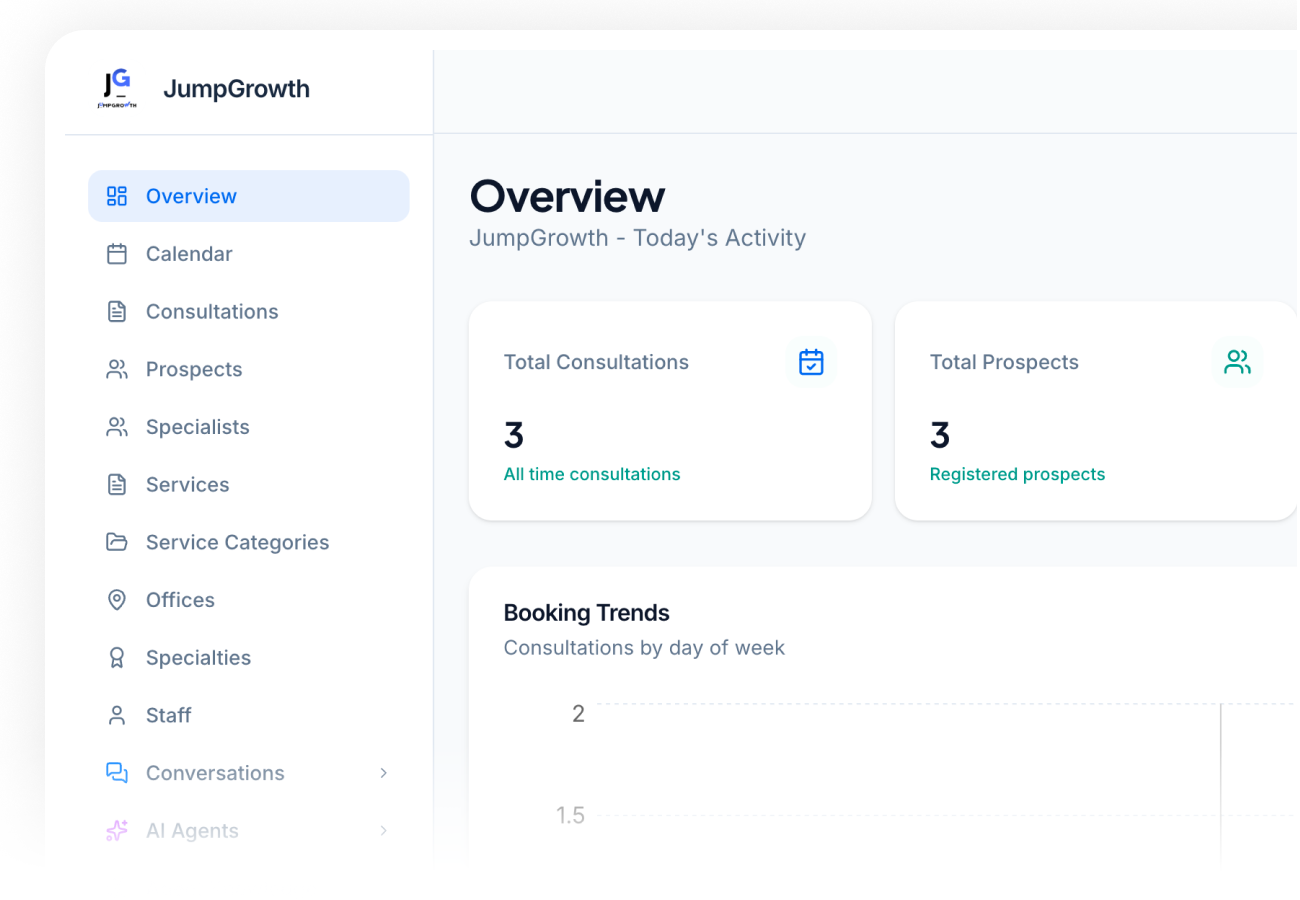This screenshot has height=900, width=1300.
Task: Click the Total Consultations calendar-check icon
Action: tap(811, 362)
